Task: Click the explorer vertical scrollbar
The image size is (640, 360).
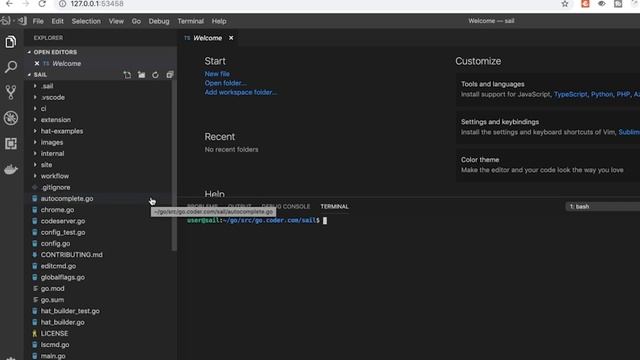Action: [174, 165]
